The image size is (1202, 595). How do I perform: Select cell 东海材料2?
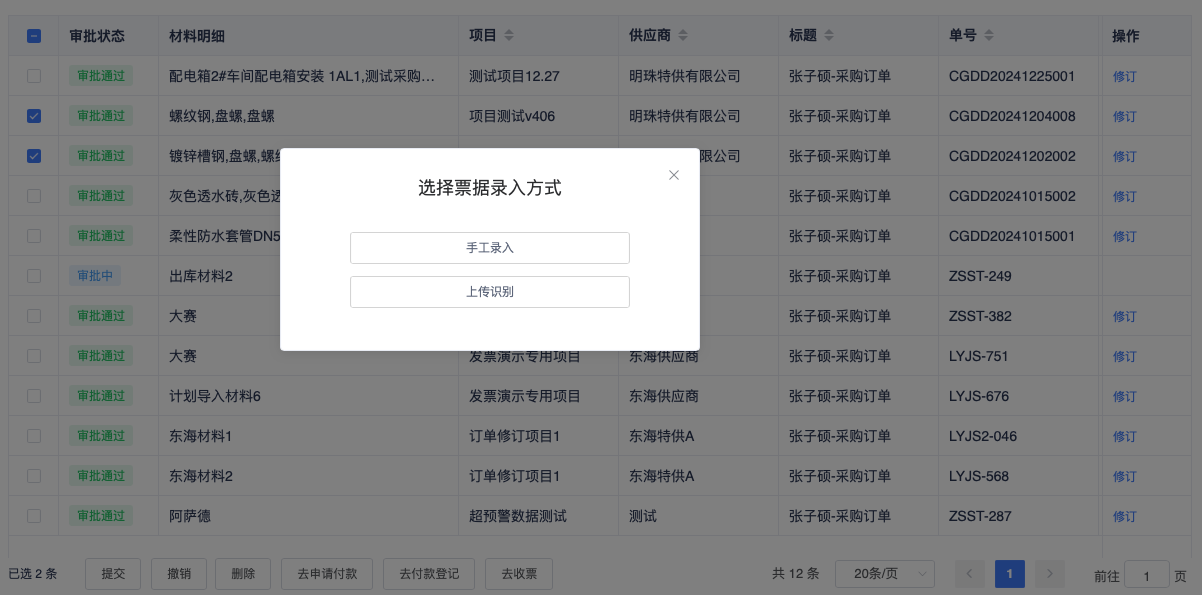[x=201, y=476]
